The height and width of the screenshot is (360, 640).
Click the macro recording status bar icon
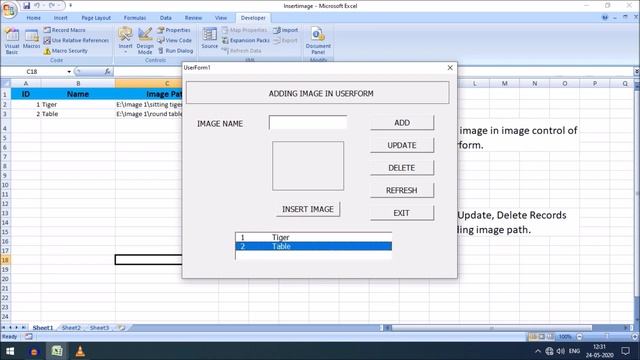pos(28,337)
